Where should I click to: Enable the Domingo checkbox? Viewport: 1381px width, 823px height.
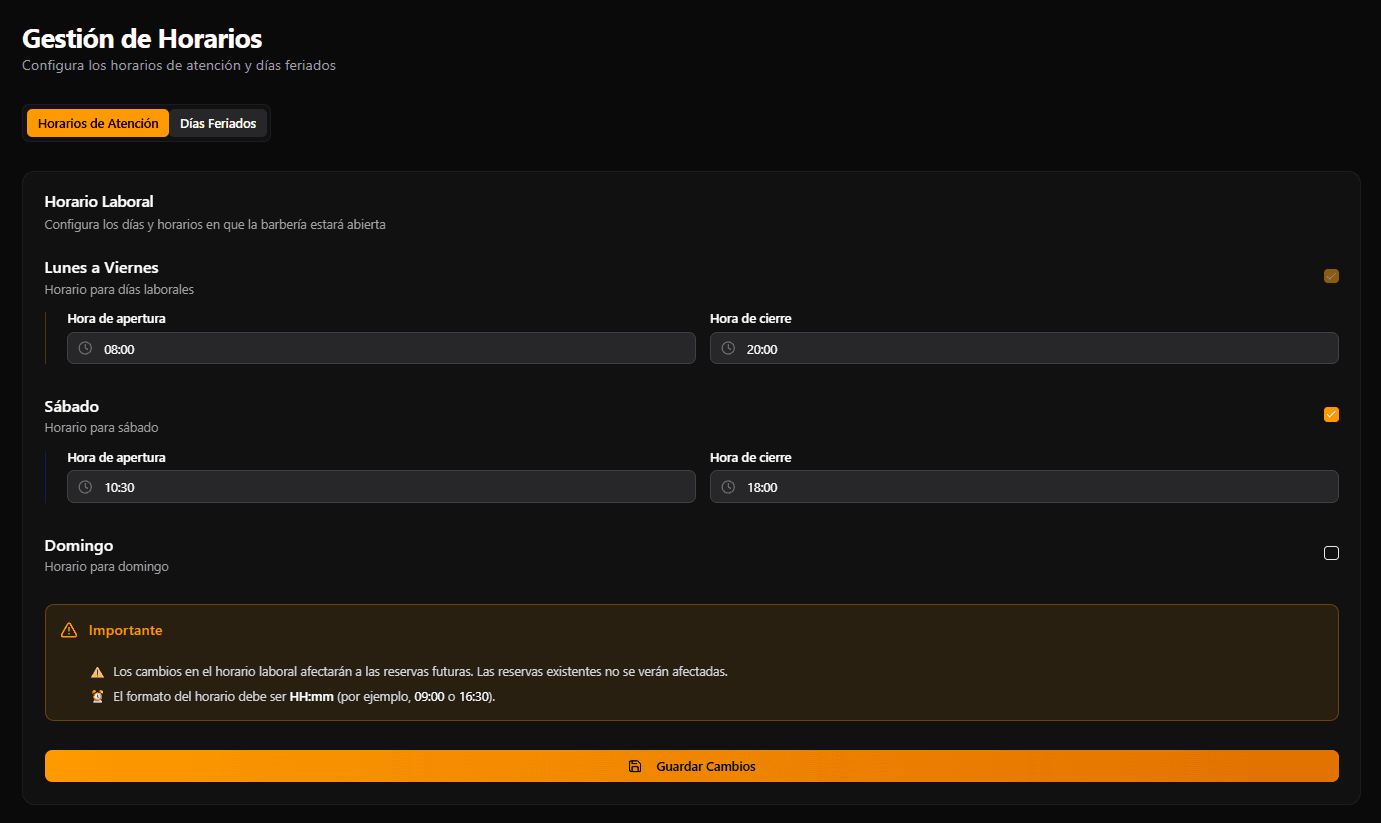coord(1331,553)
